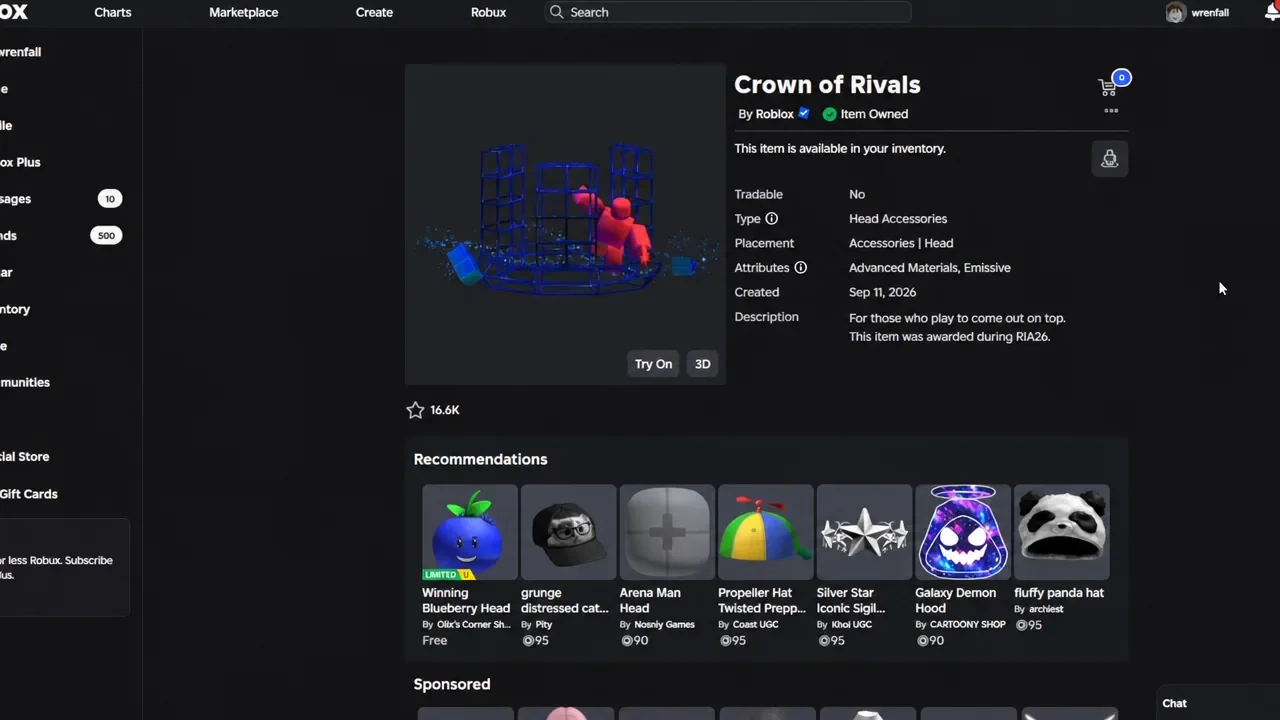Open Galaxy Demon Hood thumbnail
Screen dimensions: 1280x720
pos(963,532)
